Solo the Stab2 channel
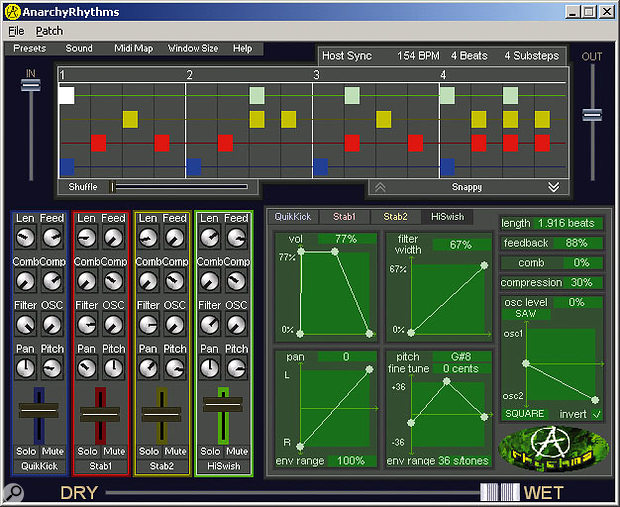The image size is (620, 507). click(x=149, y=451)
